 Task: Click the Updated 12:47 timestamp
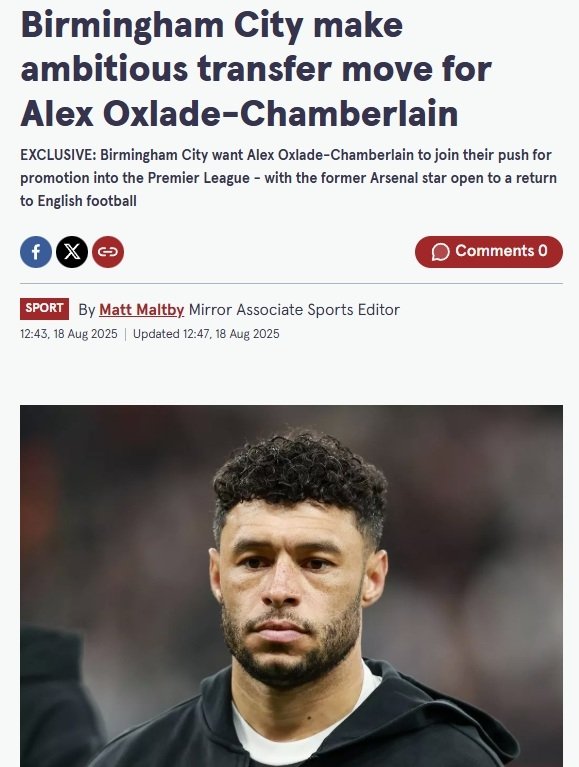pos(206,334)
